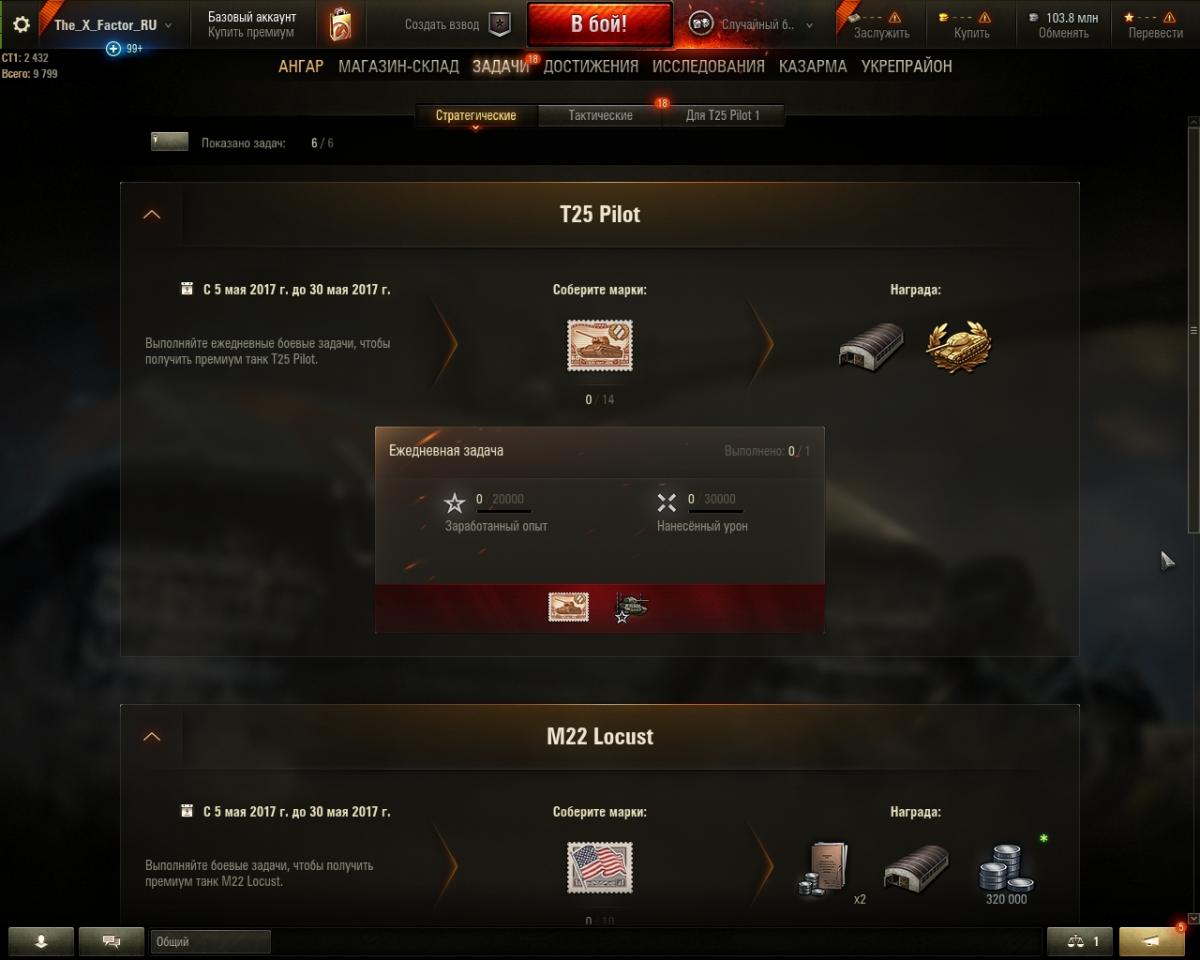Expand the Случайный бой battle mode dropdown

click(750, 25)
